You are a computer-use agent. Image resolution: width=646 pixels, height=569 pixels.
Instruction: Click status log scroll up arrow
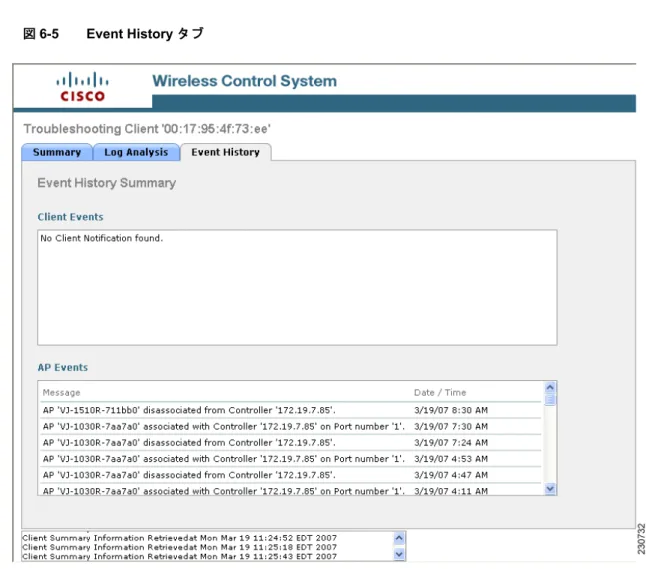pyautogui.click(x=399, y=538)
